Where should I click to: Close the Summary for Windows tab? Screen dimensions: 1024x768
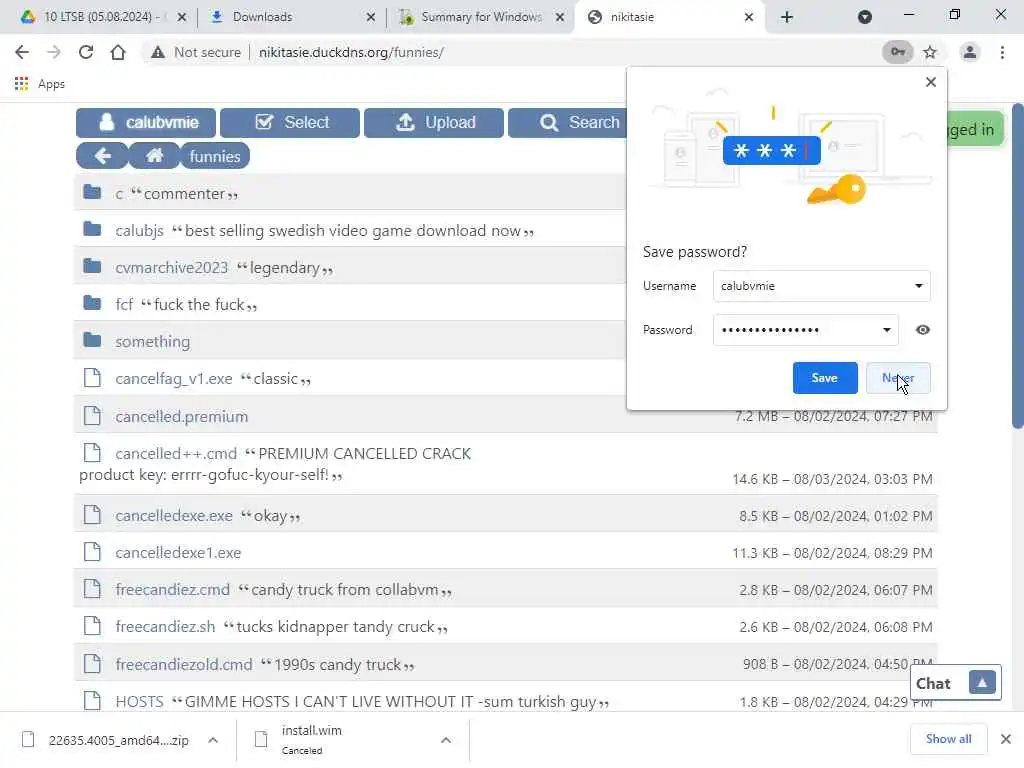(560, 17)
